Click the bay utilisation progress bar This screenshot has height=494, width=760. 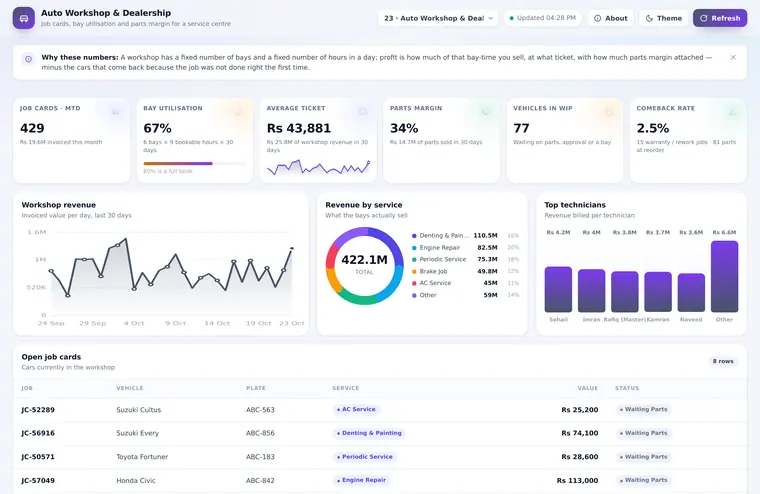coord(194,163)
